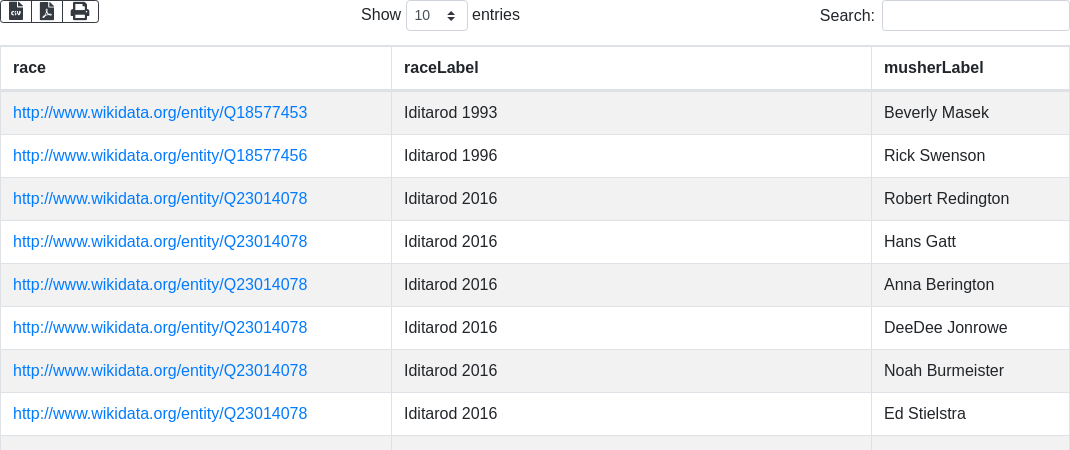Open entity link in Ed Stielstra row
This screenshot has height=450, width=1070.
click(x=160, y=414)
